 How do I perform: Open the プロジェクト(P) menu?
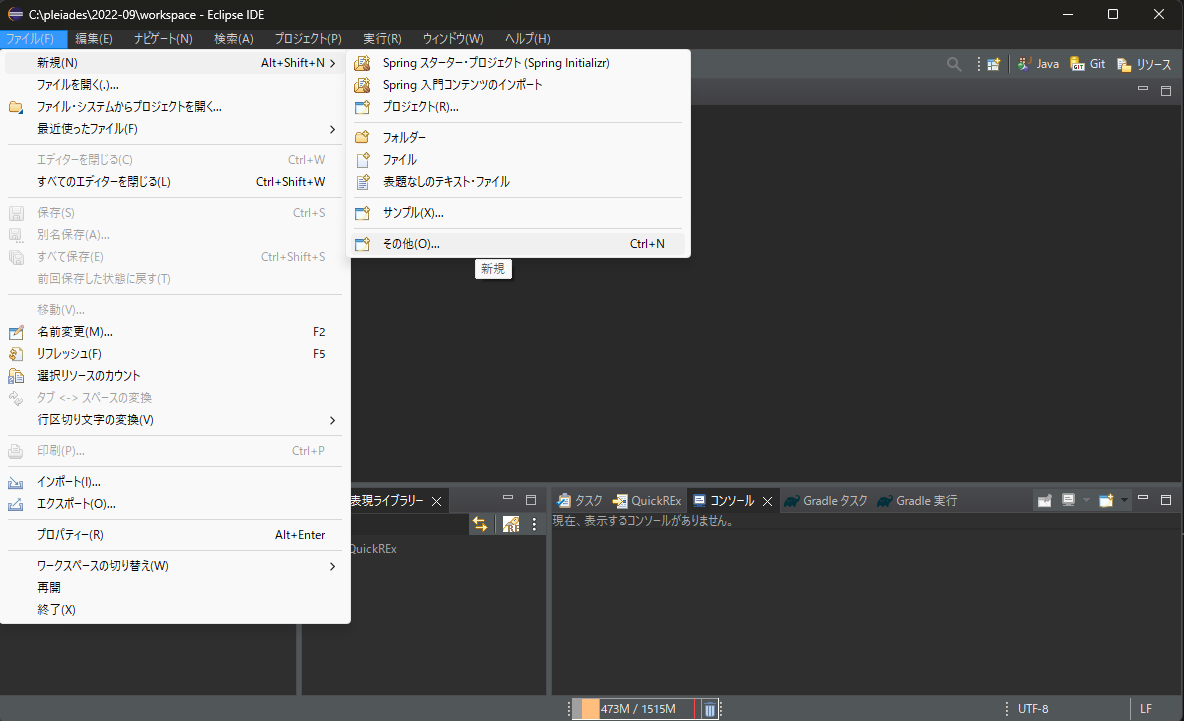coord(308,39)
